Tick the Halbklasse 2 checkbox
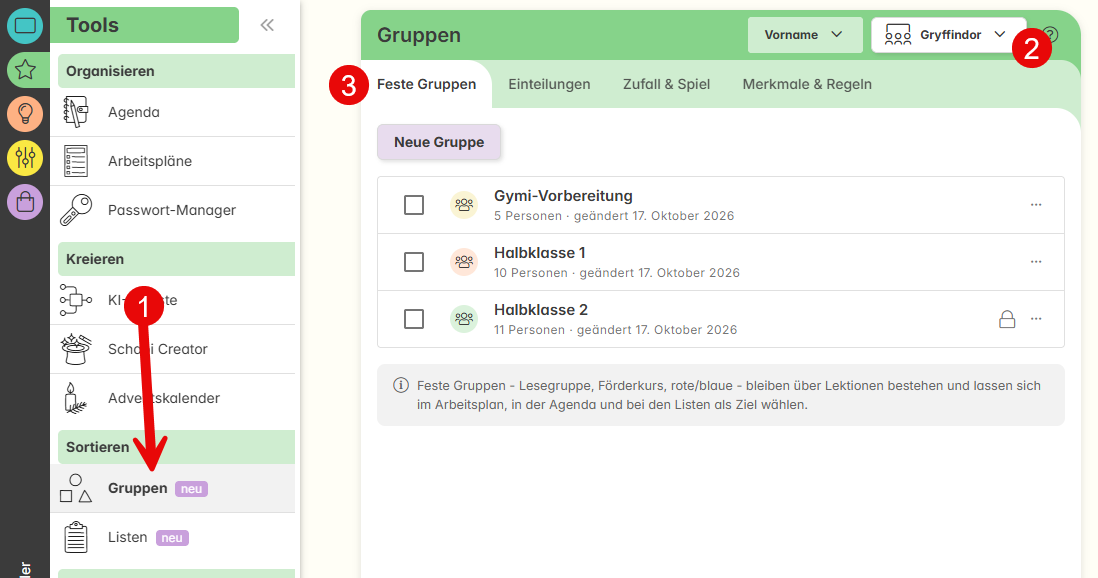 [414, 319]
